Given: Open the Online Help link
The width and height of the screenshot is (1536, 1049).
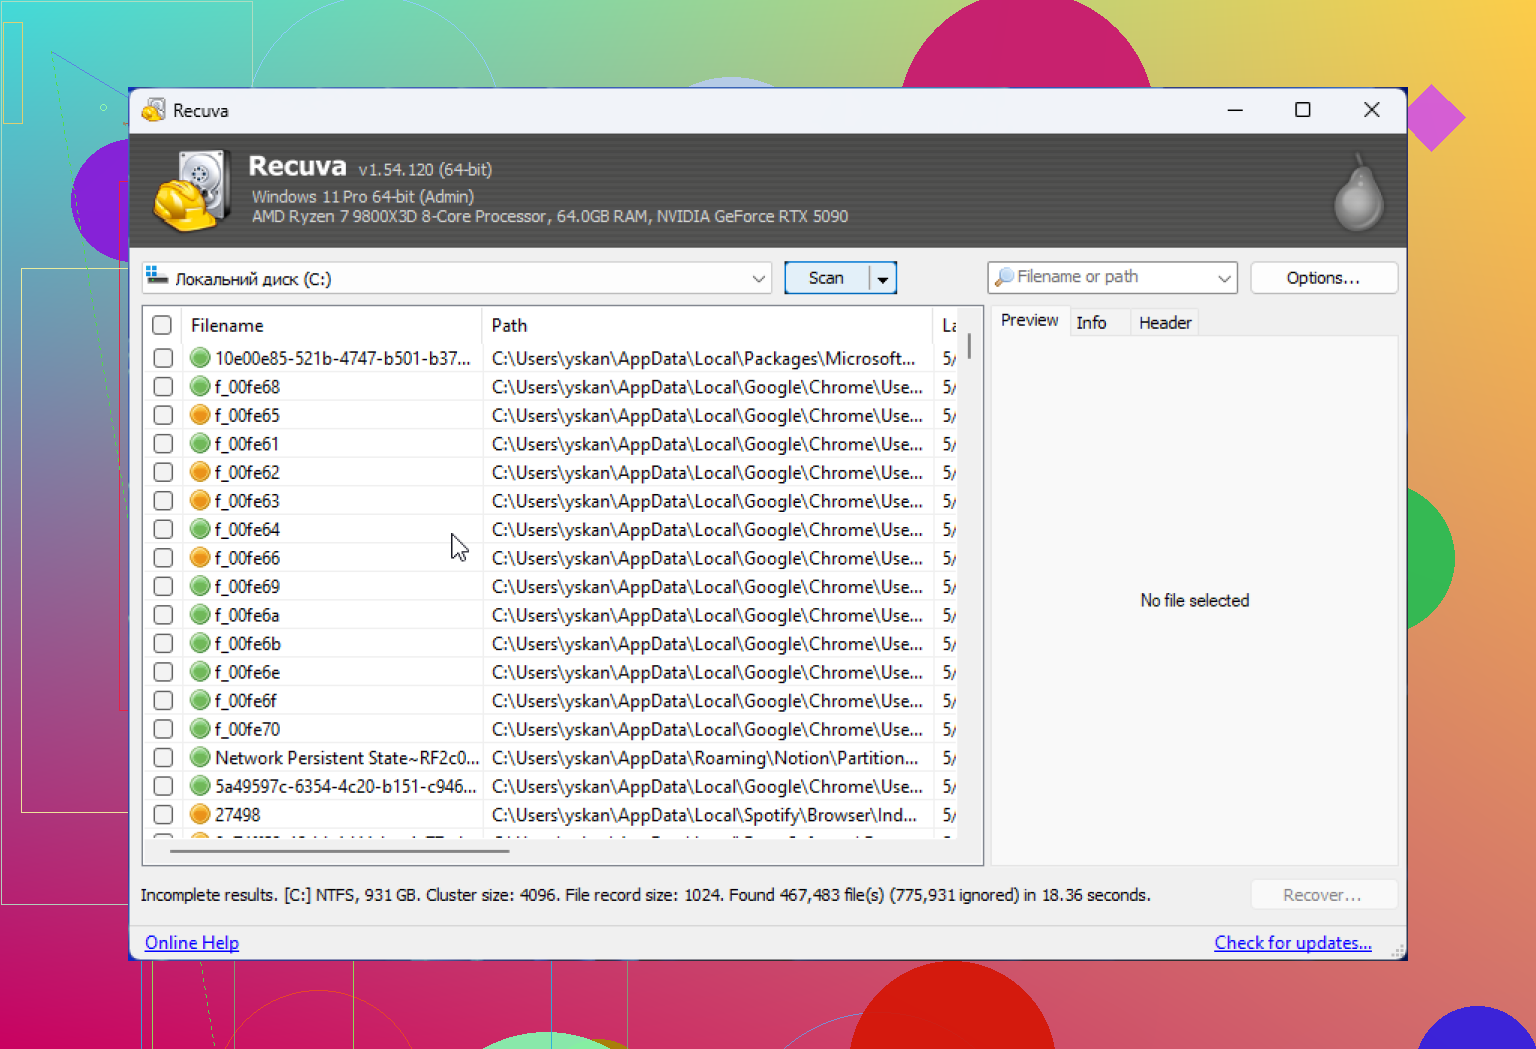Looking at the screenshot, I should (192, 942).
